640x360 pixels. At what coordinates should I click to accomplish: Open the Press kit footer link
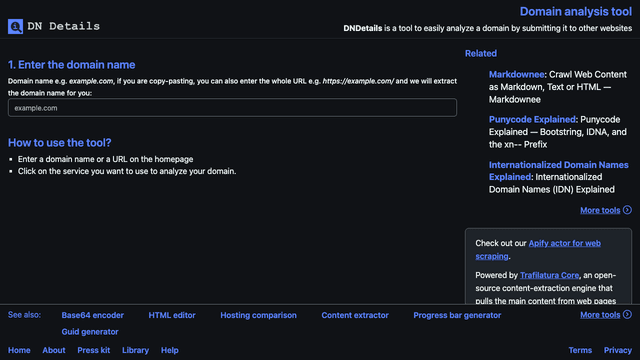click(93, 350)
